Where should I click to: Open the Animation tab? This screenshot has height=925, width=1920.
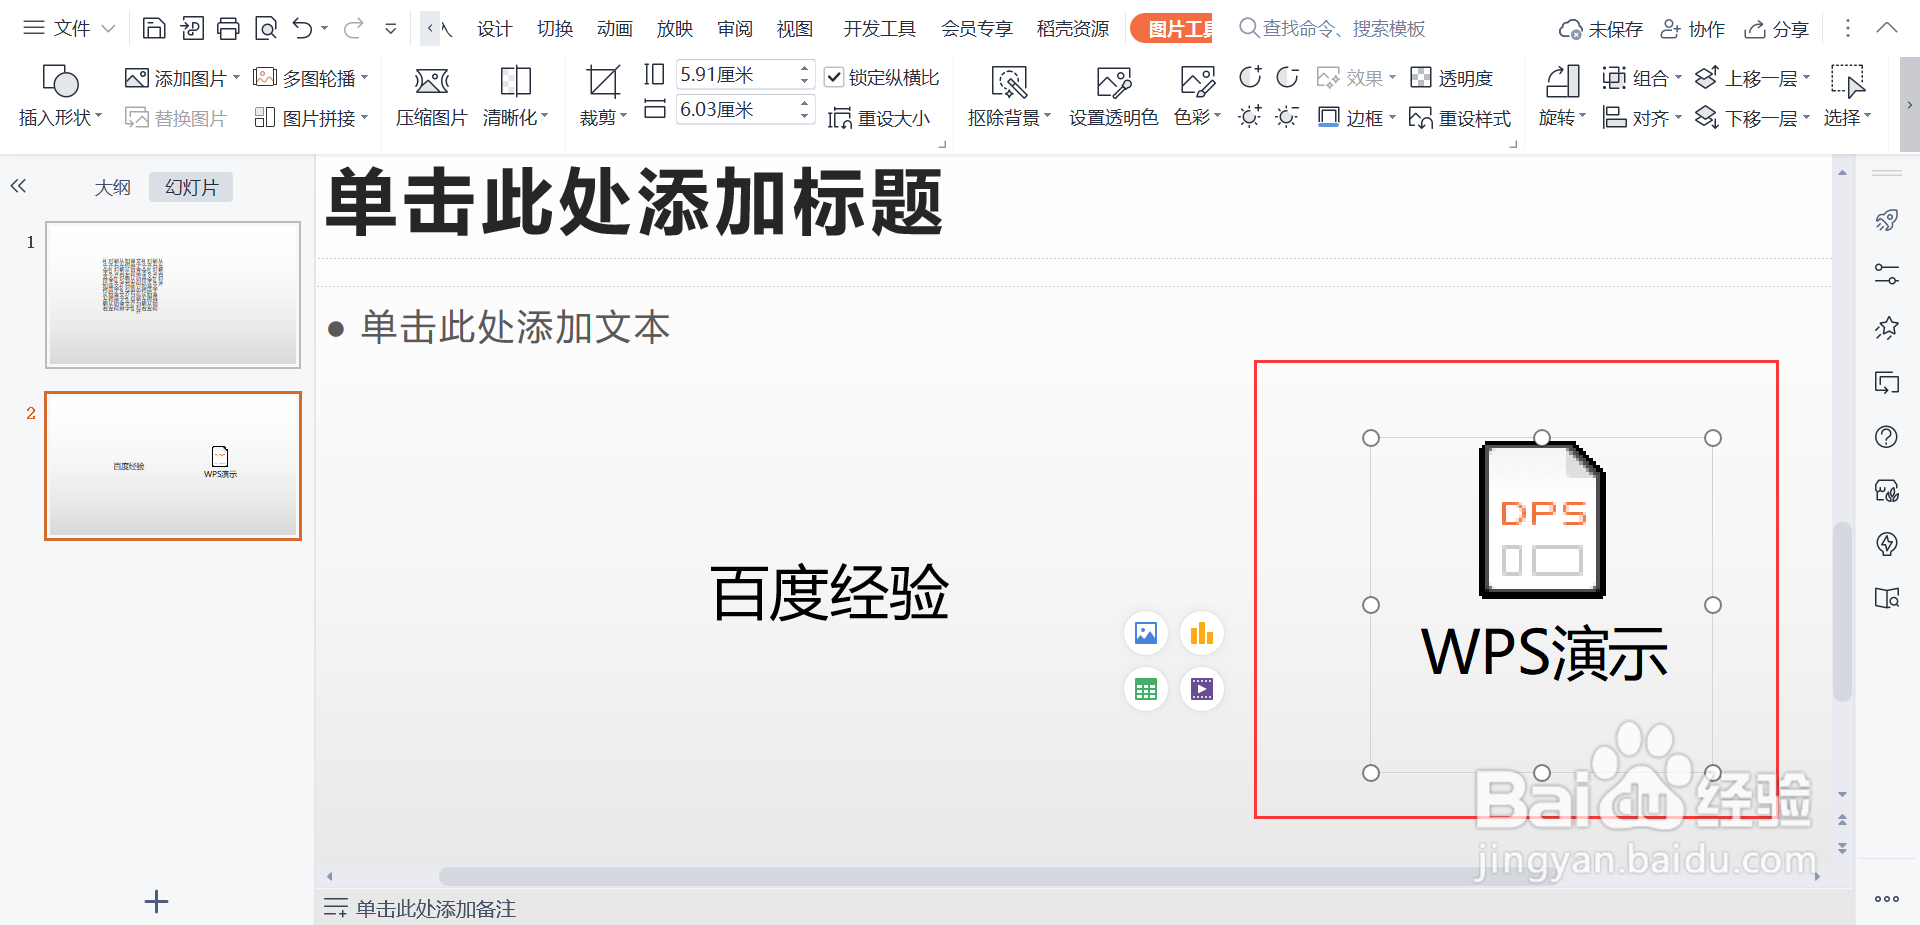click(x=615, y=29)
